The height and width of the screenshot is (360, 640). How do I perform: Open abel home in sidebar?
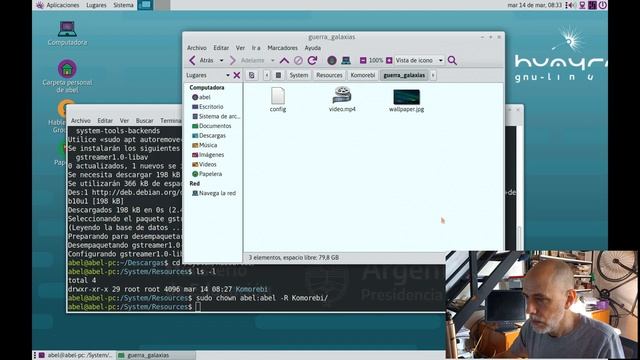point(201,97)
